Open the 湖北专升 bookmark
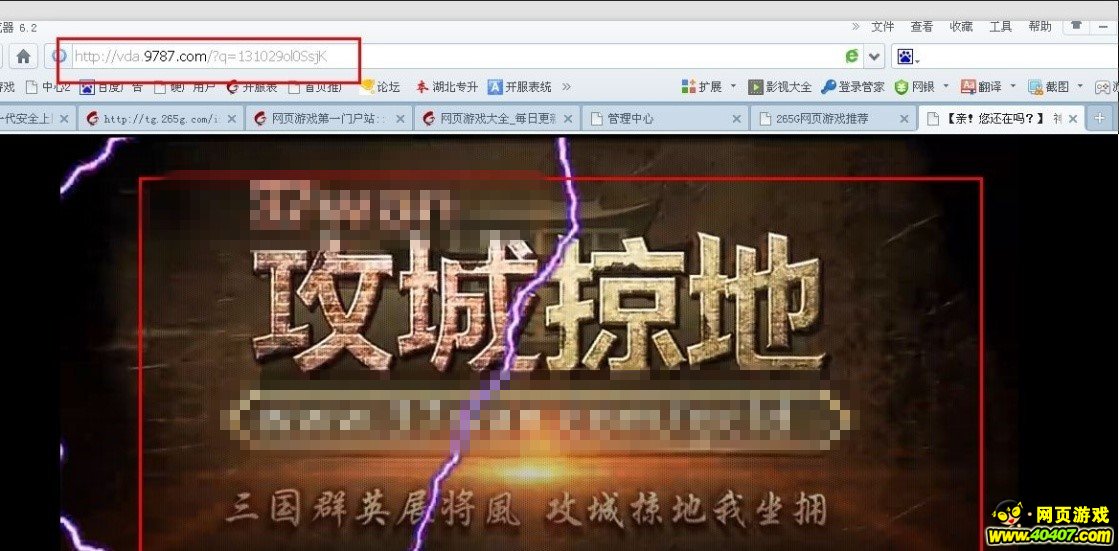 click(447, 87)
